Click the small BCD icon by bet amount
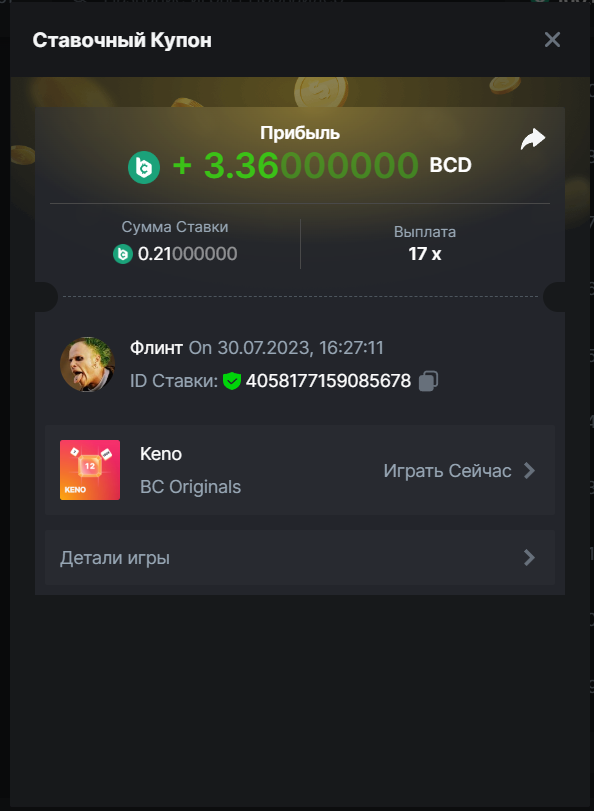The image size is (594, 811). (123, 254)
